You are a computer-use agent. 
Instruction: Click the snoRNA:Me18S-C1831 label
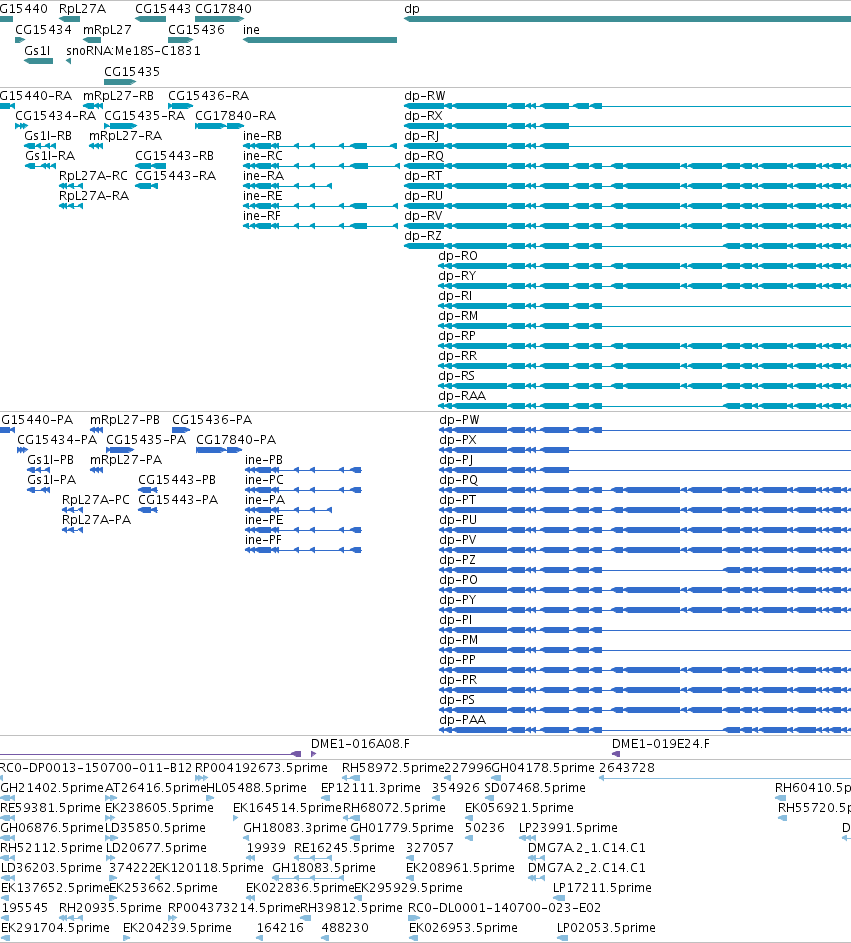(x=133, y=51)
